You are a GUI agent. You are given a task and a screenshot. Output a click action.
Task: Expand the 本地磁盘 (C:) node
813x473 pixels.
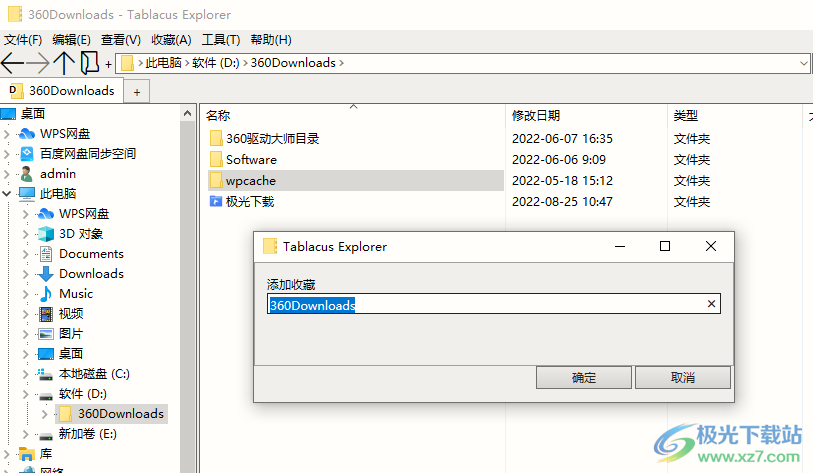pos(25,374)
